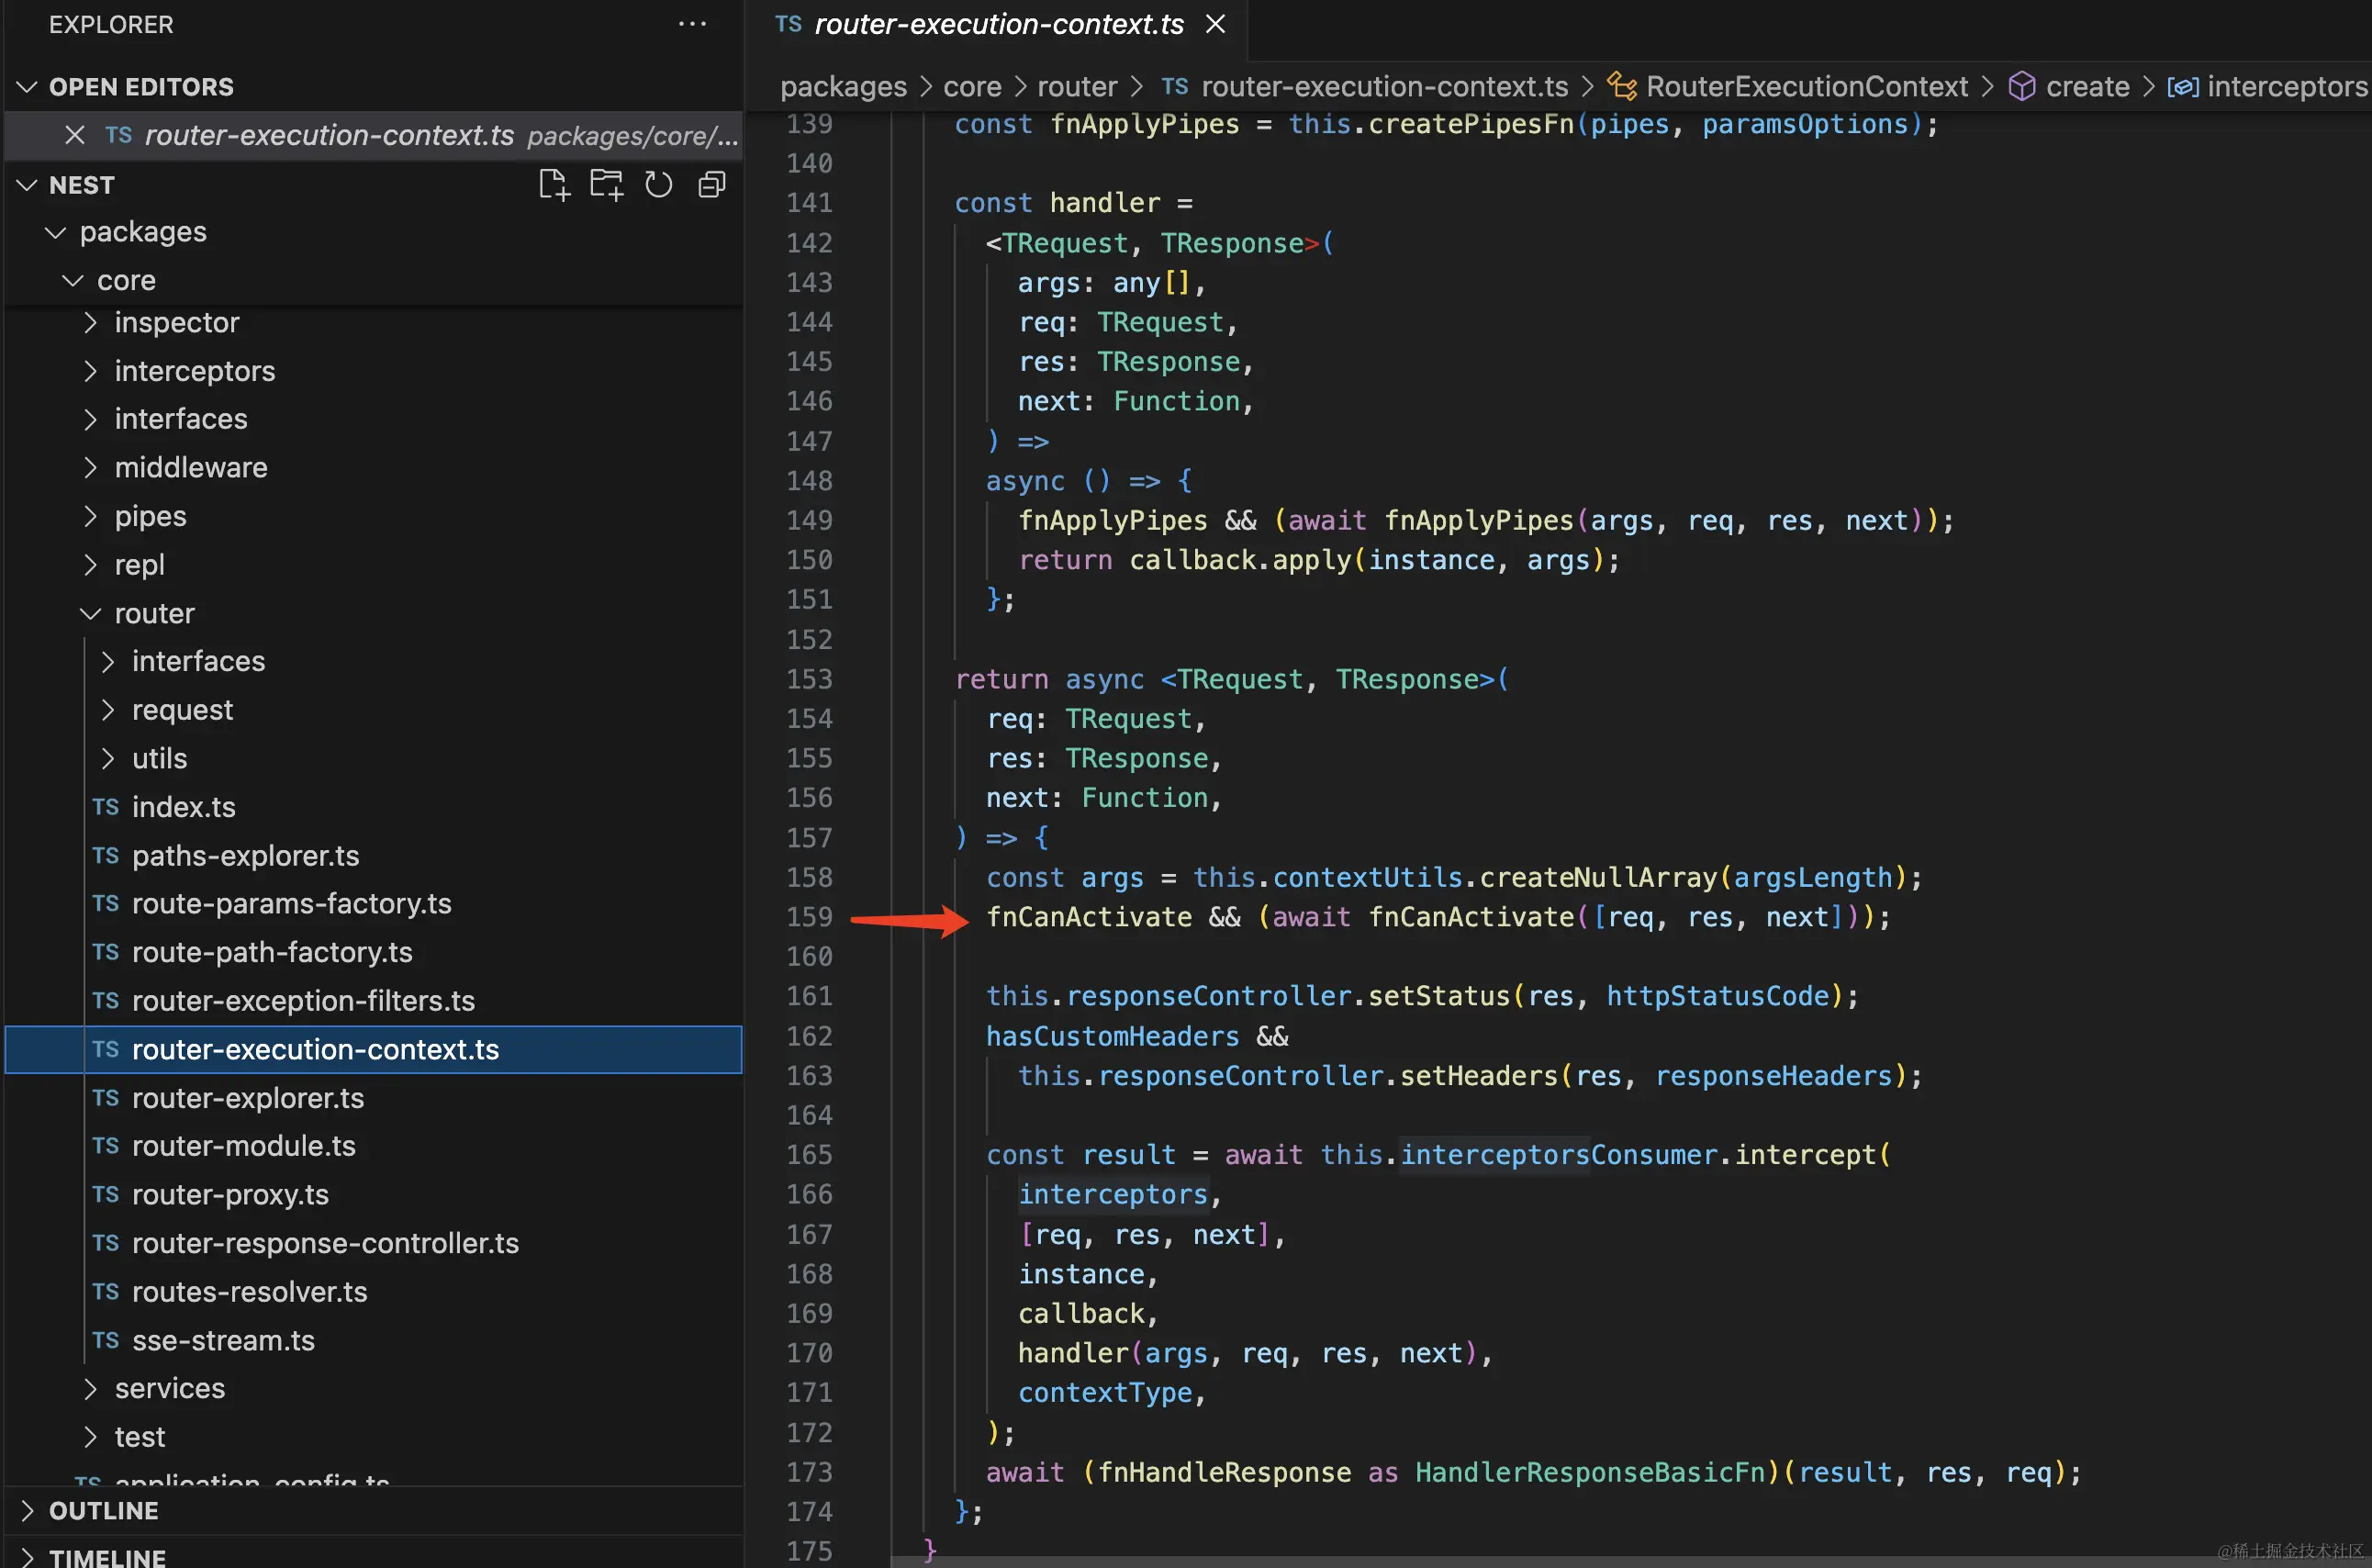Open routes-resolver.ts file
2372x1568 pixels.
[249, 1292]
